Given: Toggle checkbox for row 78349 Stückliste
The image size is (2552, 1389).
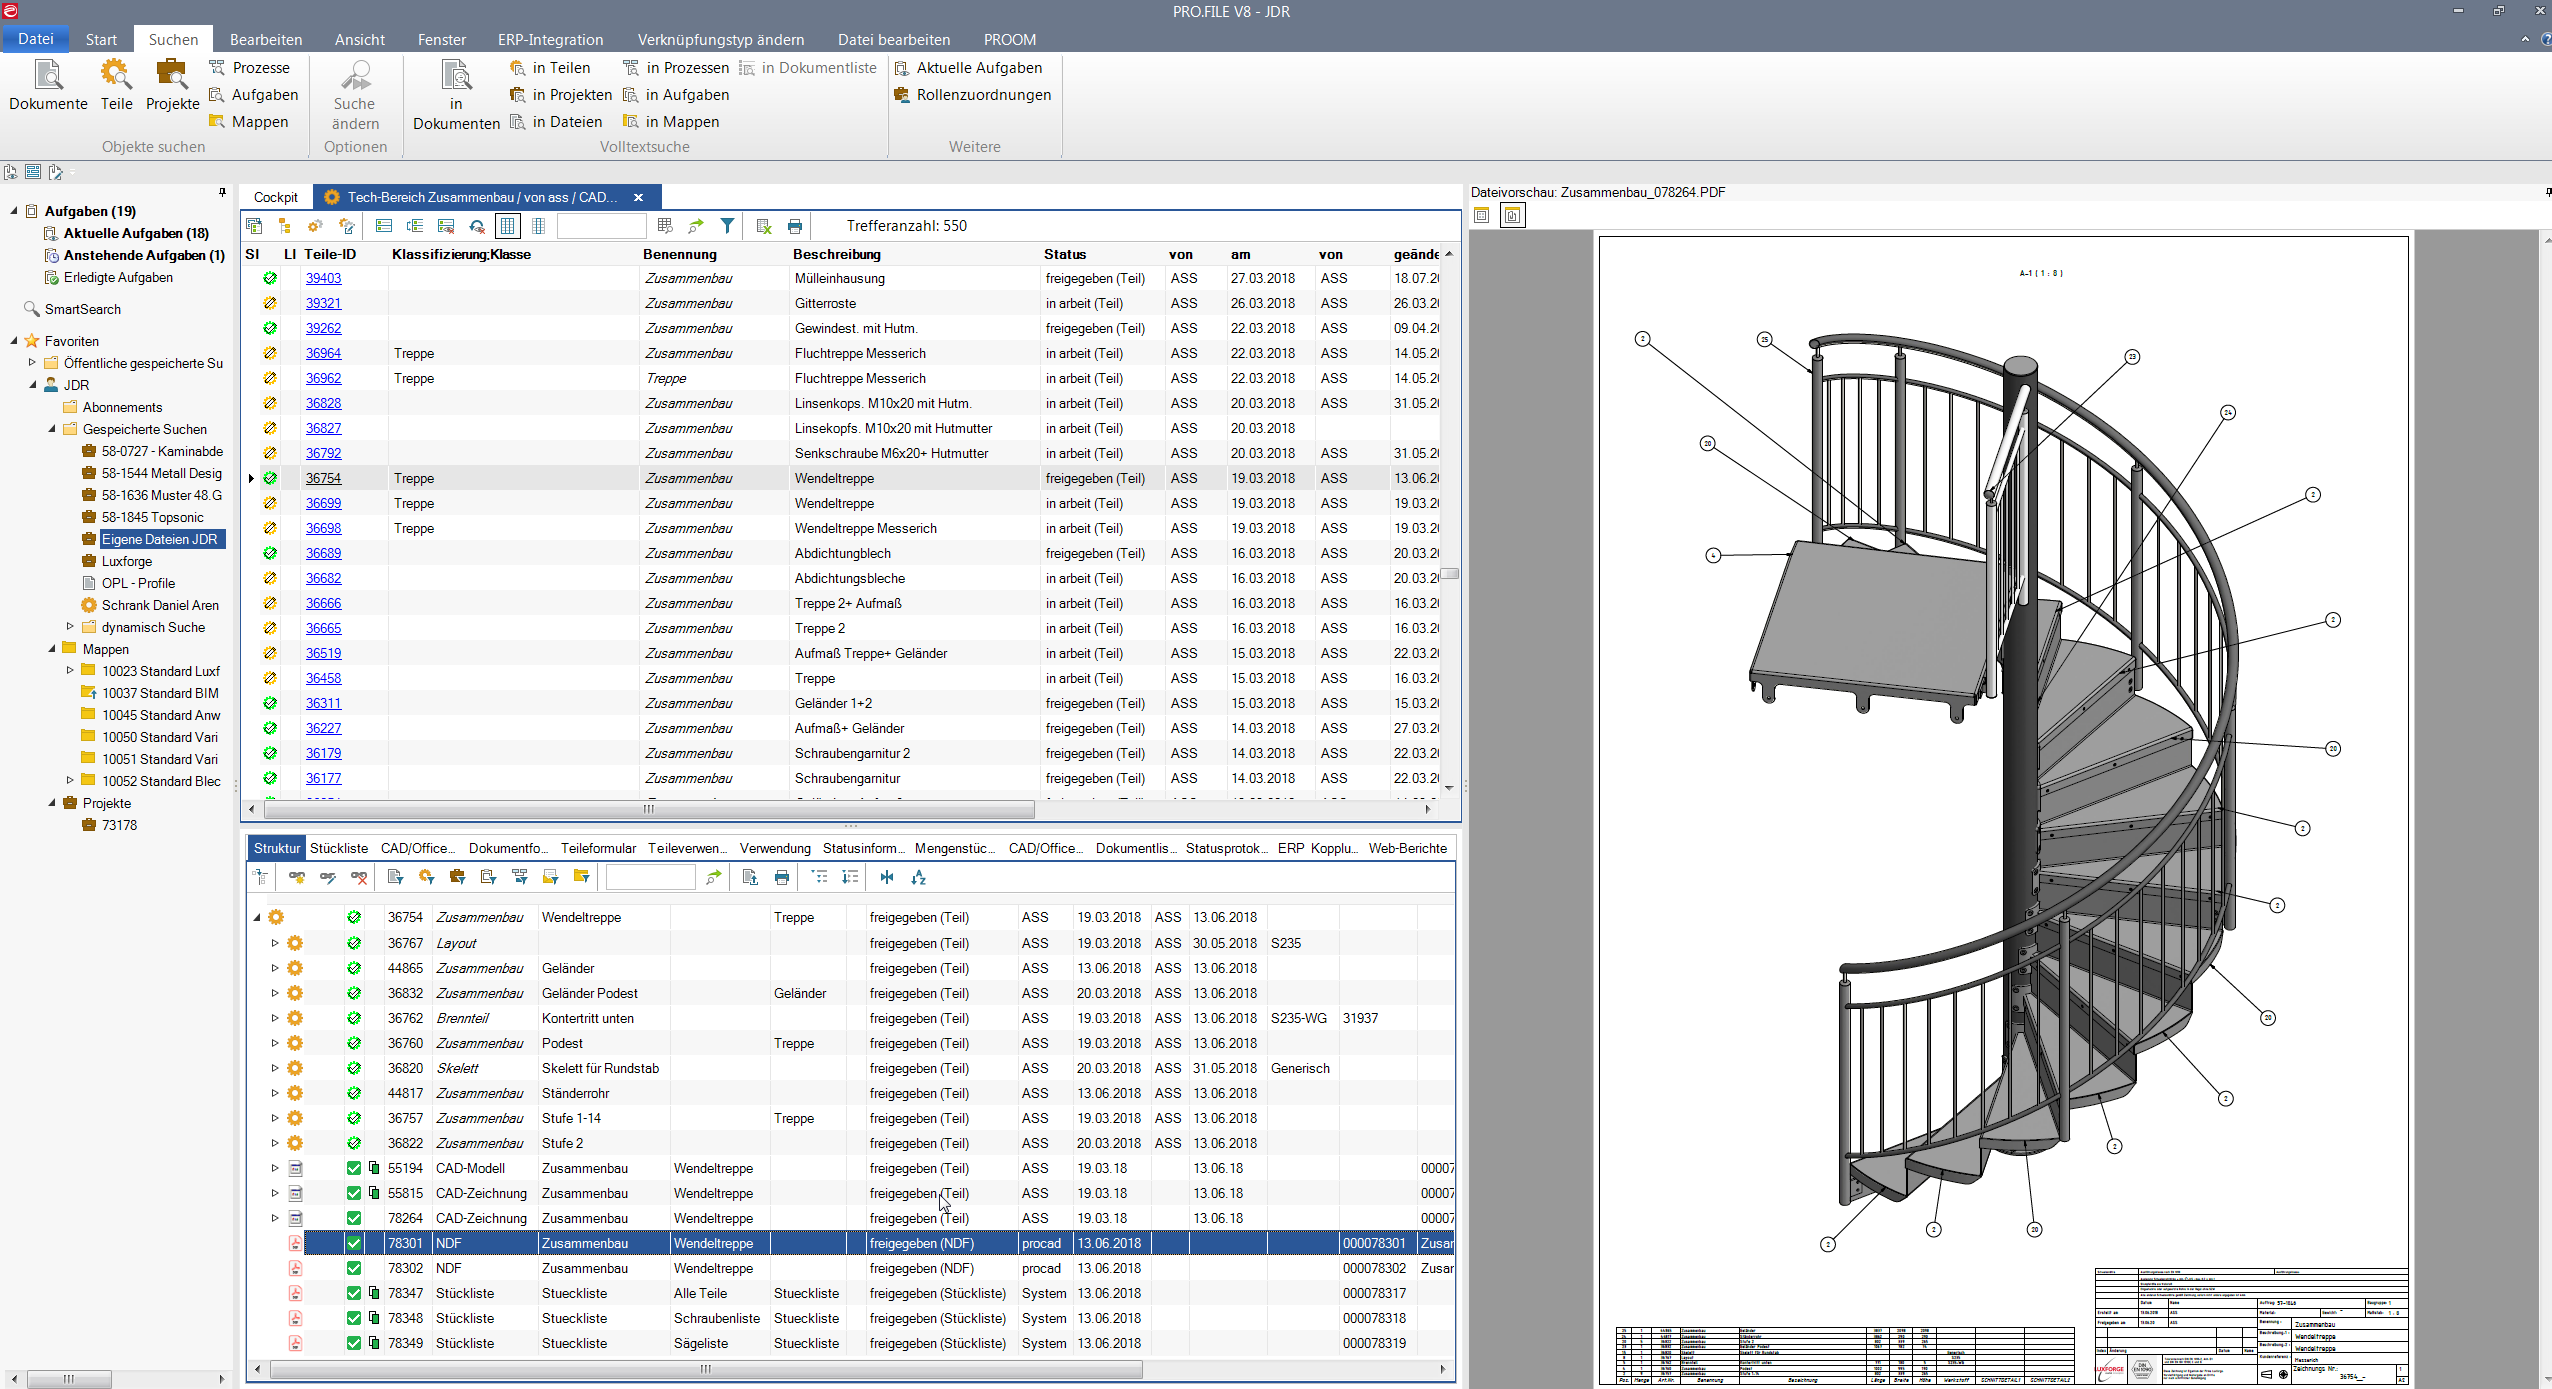Looking at the screenshot, I should tap(354, 1343).
